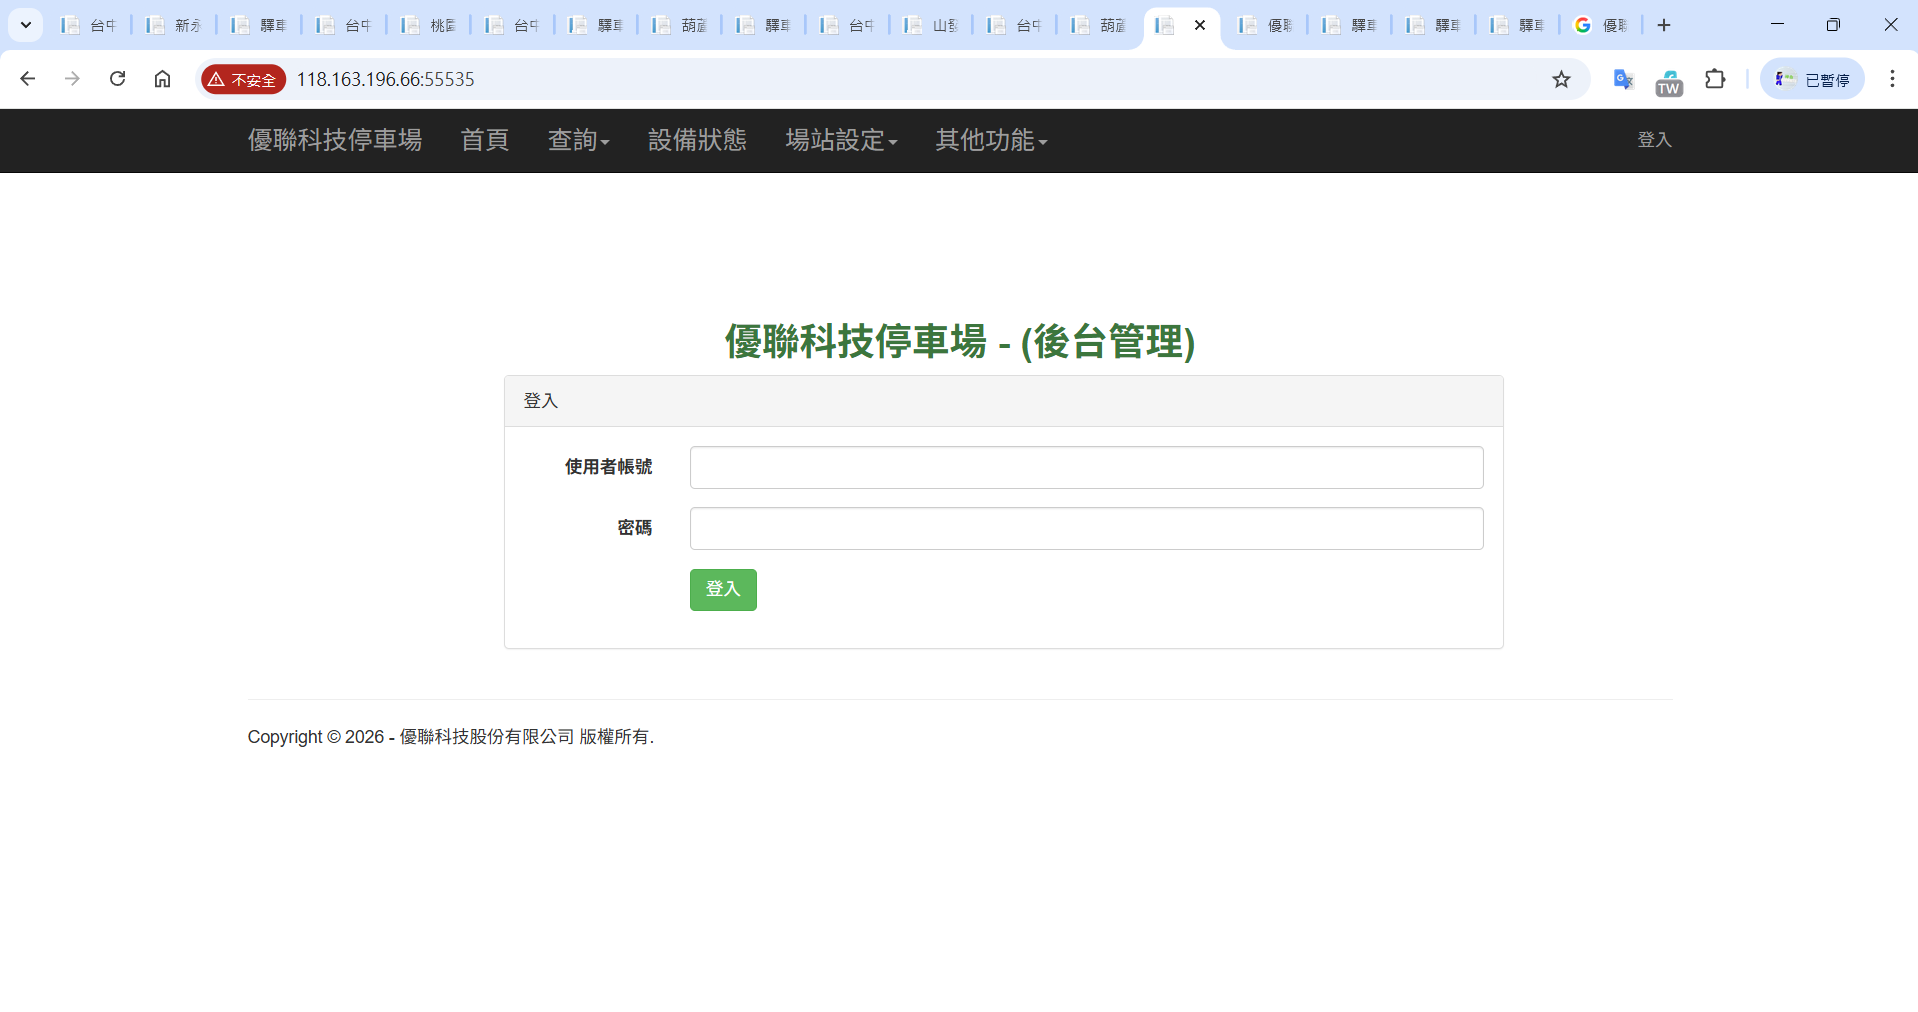Go back to the previous page
The width and height of the screenshot is (1918, 1012).
point(28,79)
